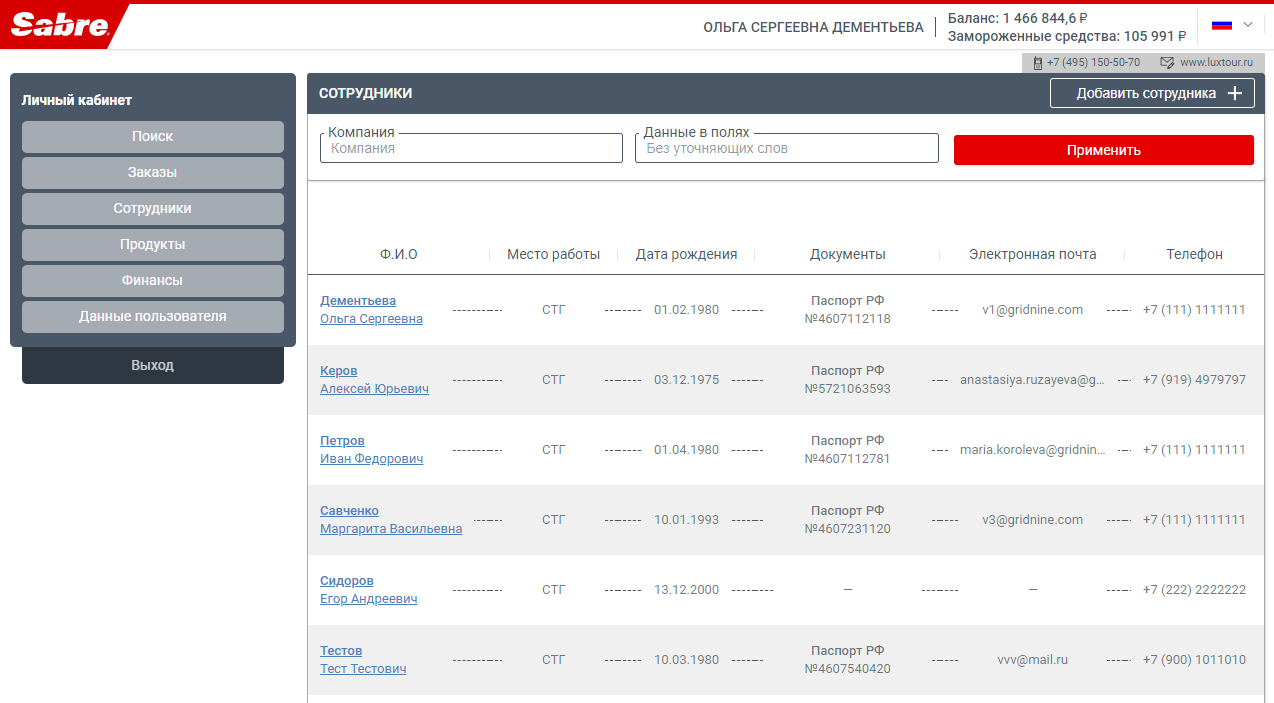Open the Поиск menu item
This screenshot has height=703, width=1274.
coord(152,137)
